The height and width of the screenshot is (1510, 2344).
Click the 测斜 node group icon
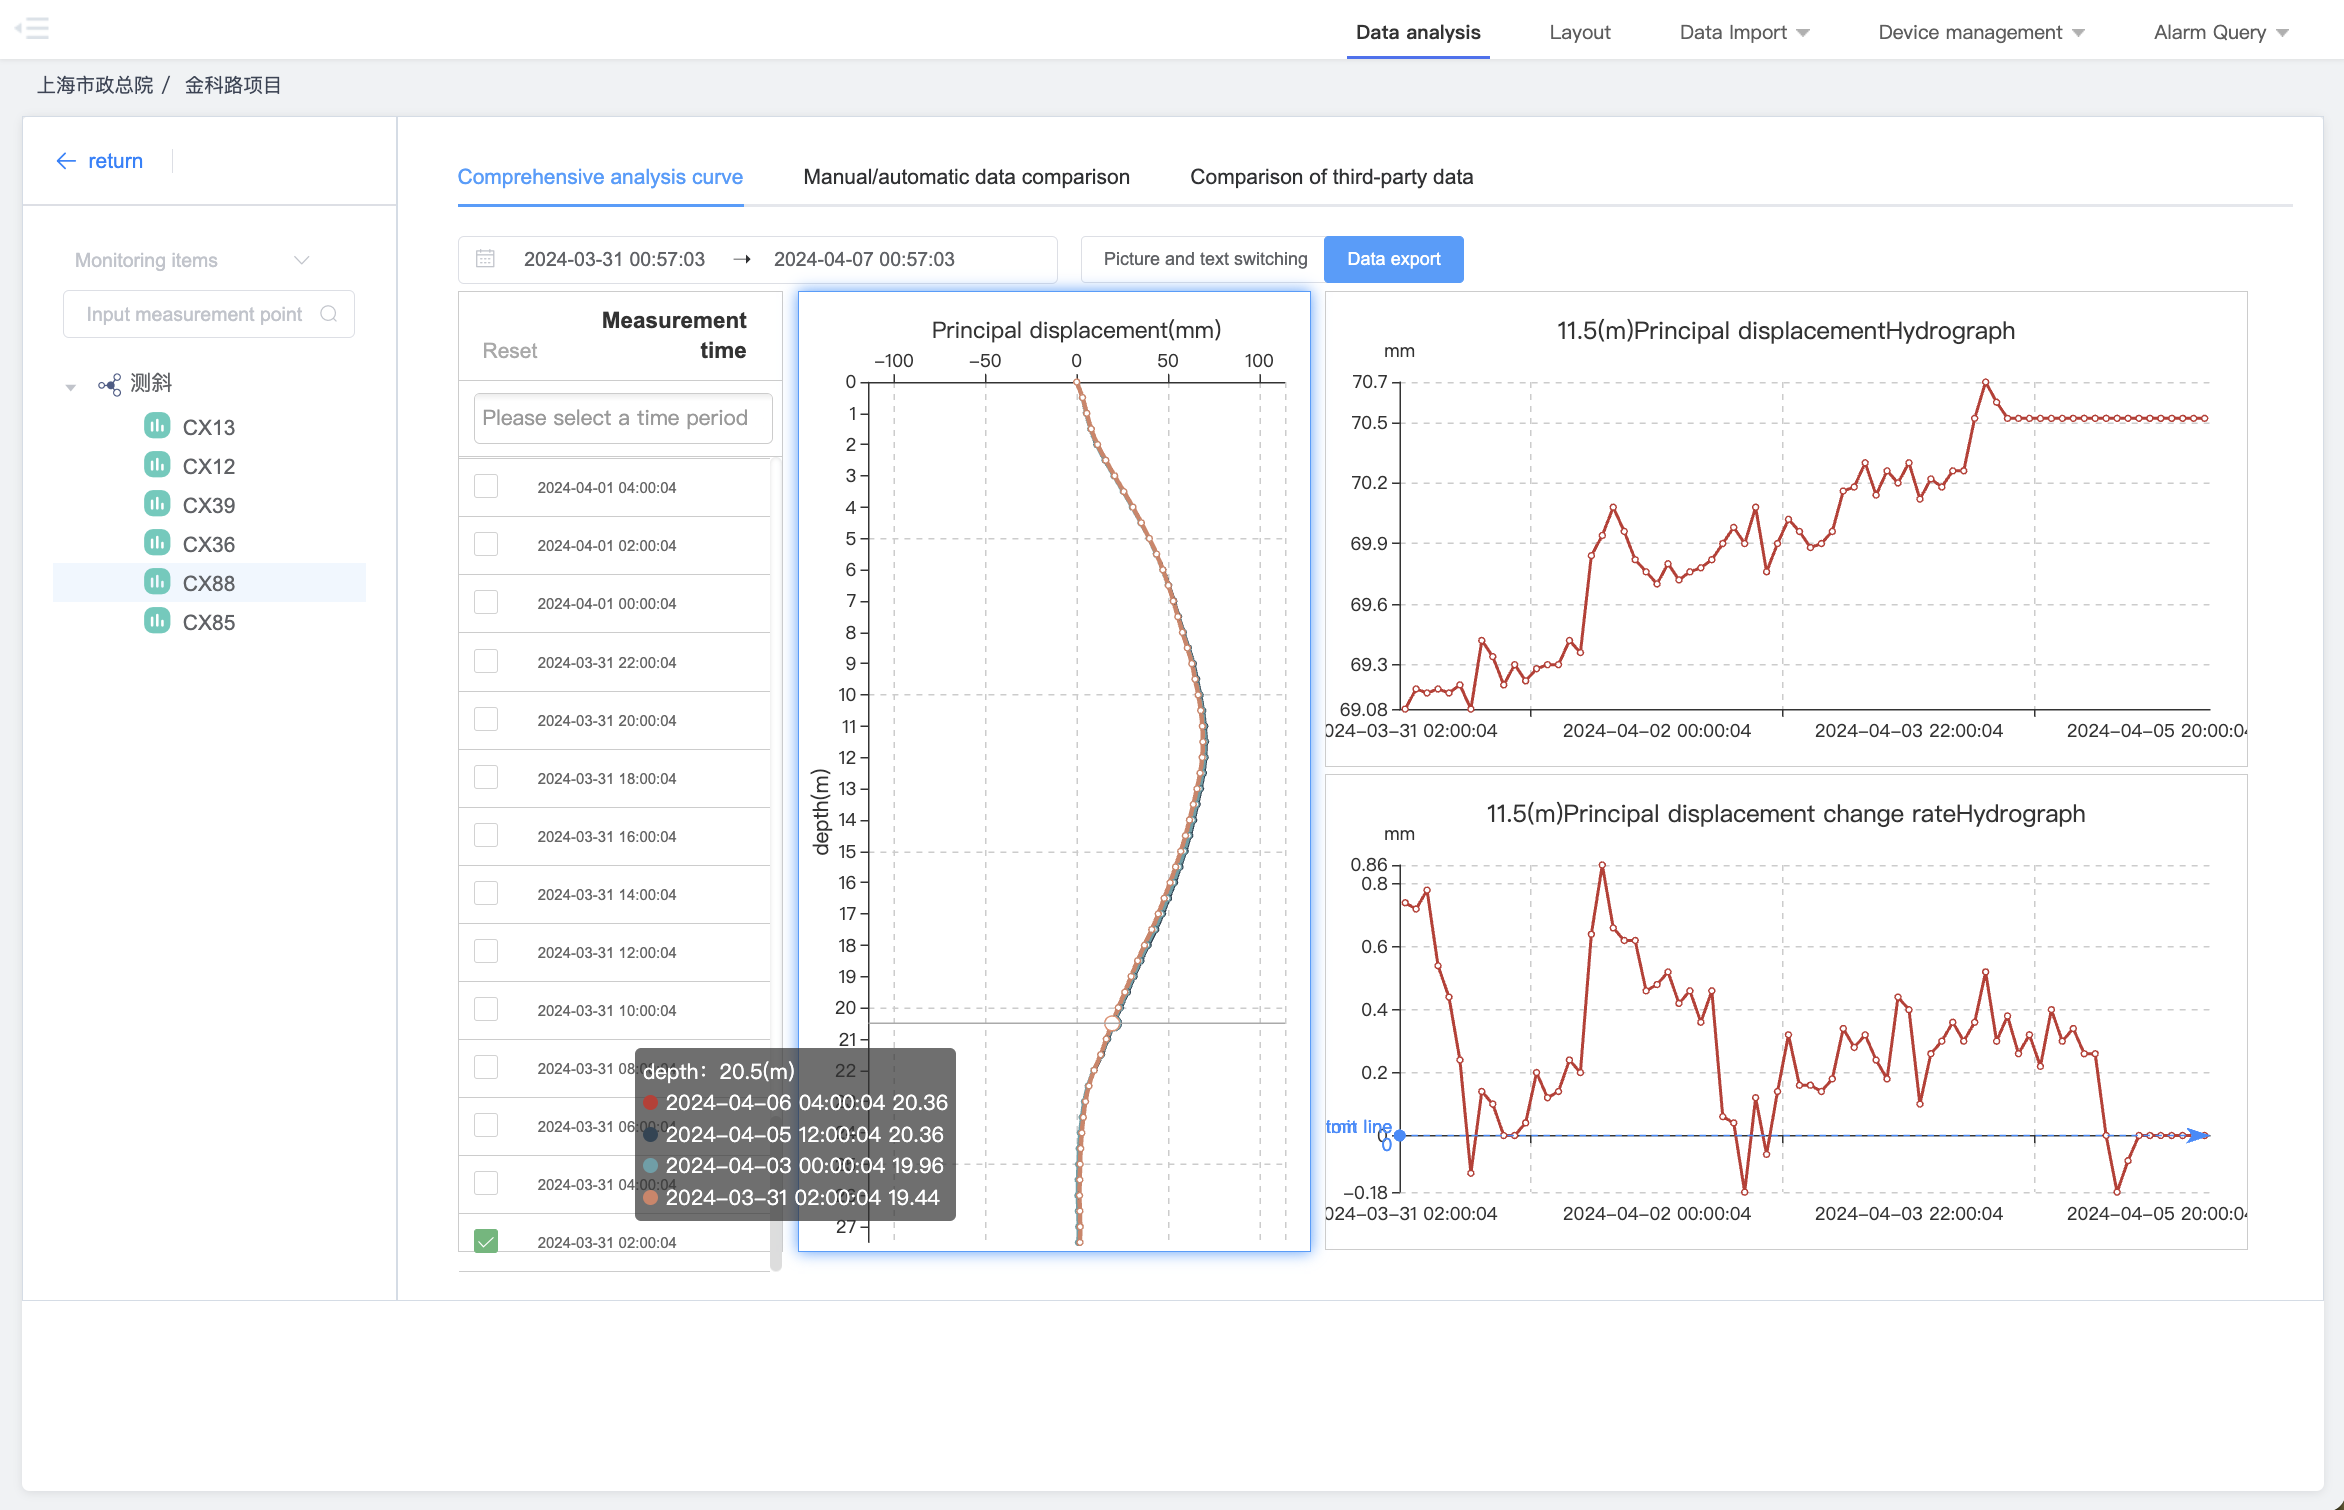point(110,384)
